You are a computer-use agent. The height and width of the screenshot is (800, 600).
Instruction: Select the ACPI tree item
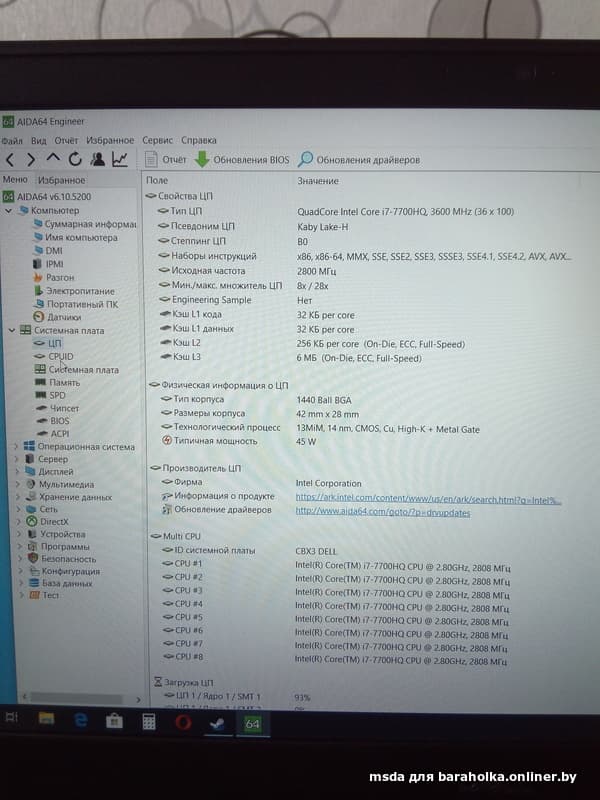53,434
